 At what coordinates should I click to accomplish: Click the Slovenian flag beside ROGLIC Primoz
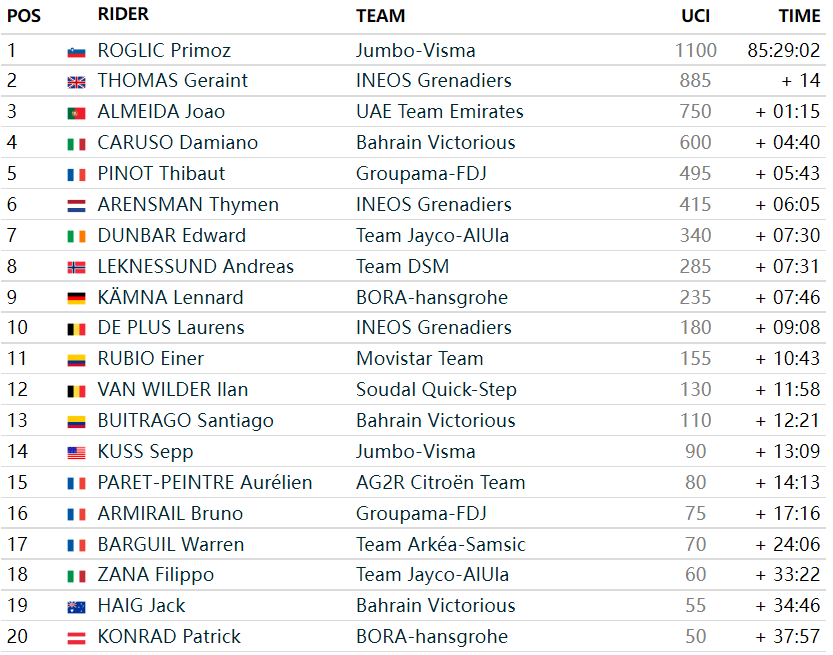tap(76, 52)
